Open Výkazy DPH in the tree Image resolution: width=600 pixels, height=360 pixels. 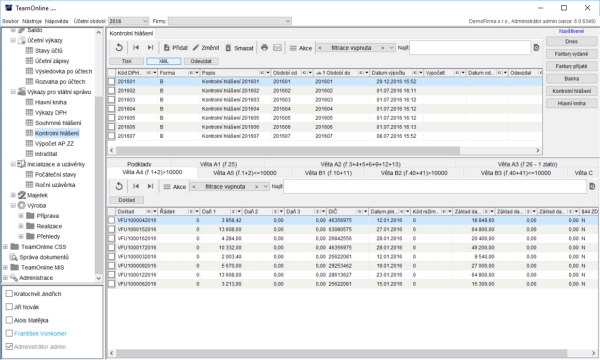click(51, 112)
